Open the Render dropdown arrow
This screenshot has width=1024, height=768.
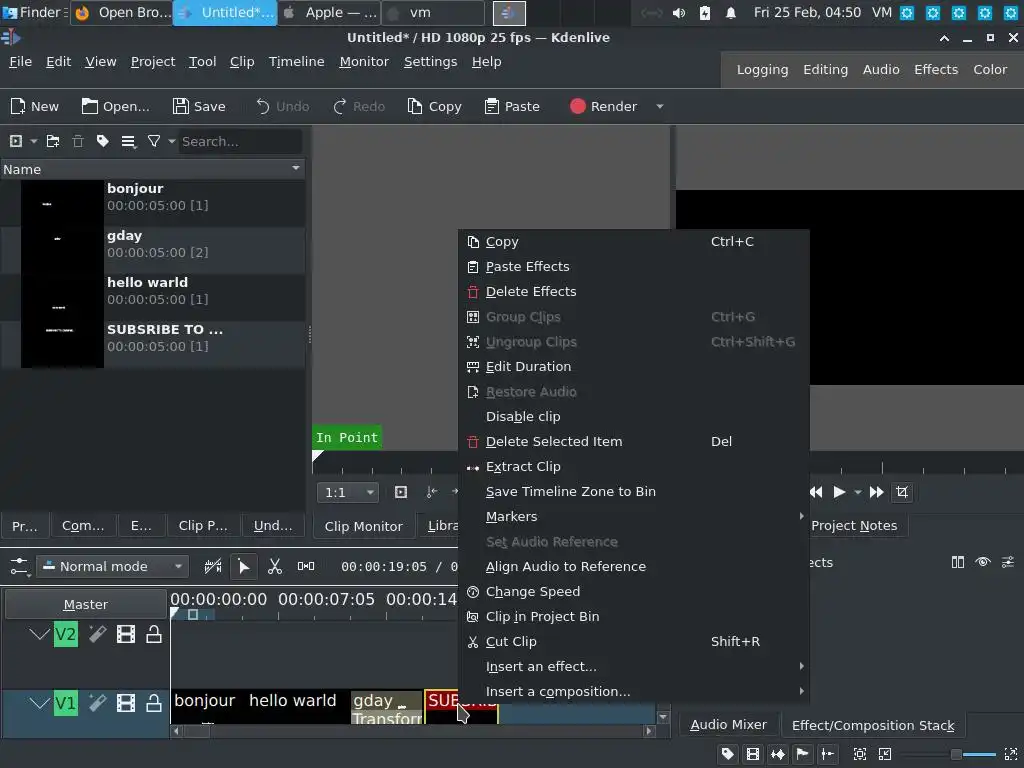pos(660,106)
